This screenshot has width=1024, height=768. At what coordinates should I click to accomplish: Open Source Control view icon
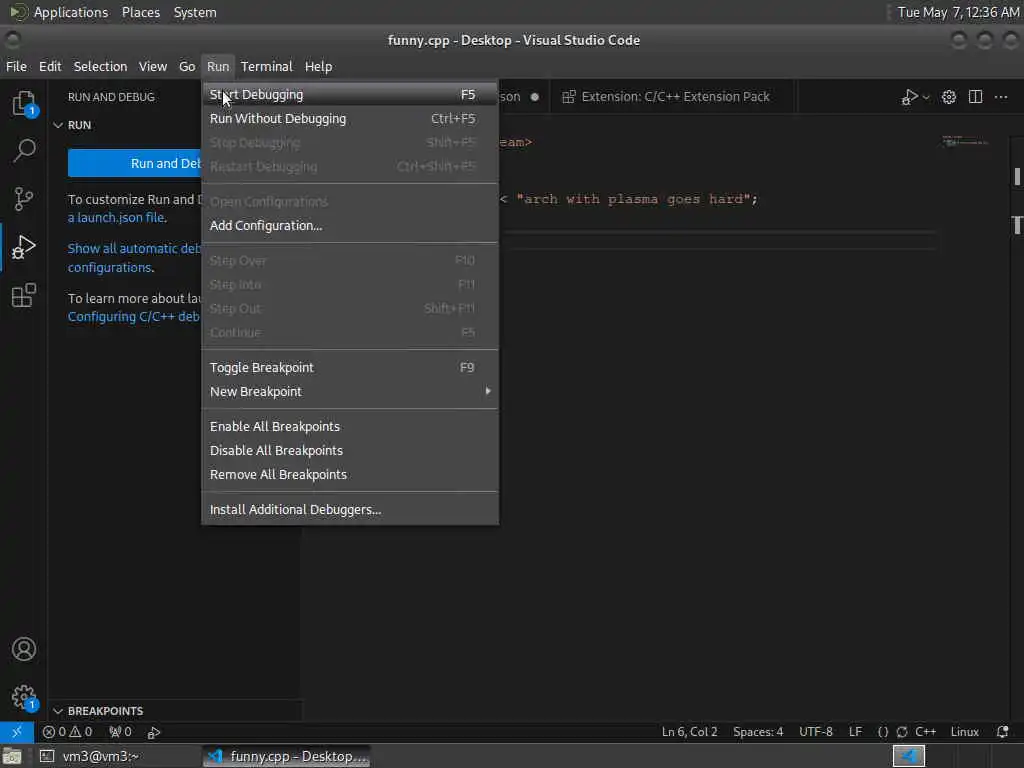coord(24,199)
